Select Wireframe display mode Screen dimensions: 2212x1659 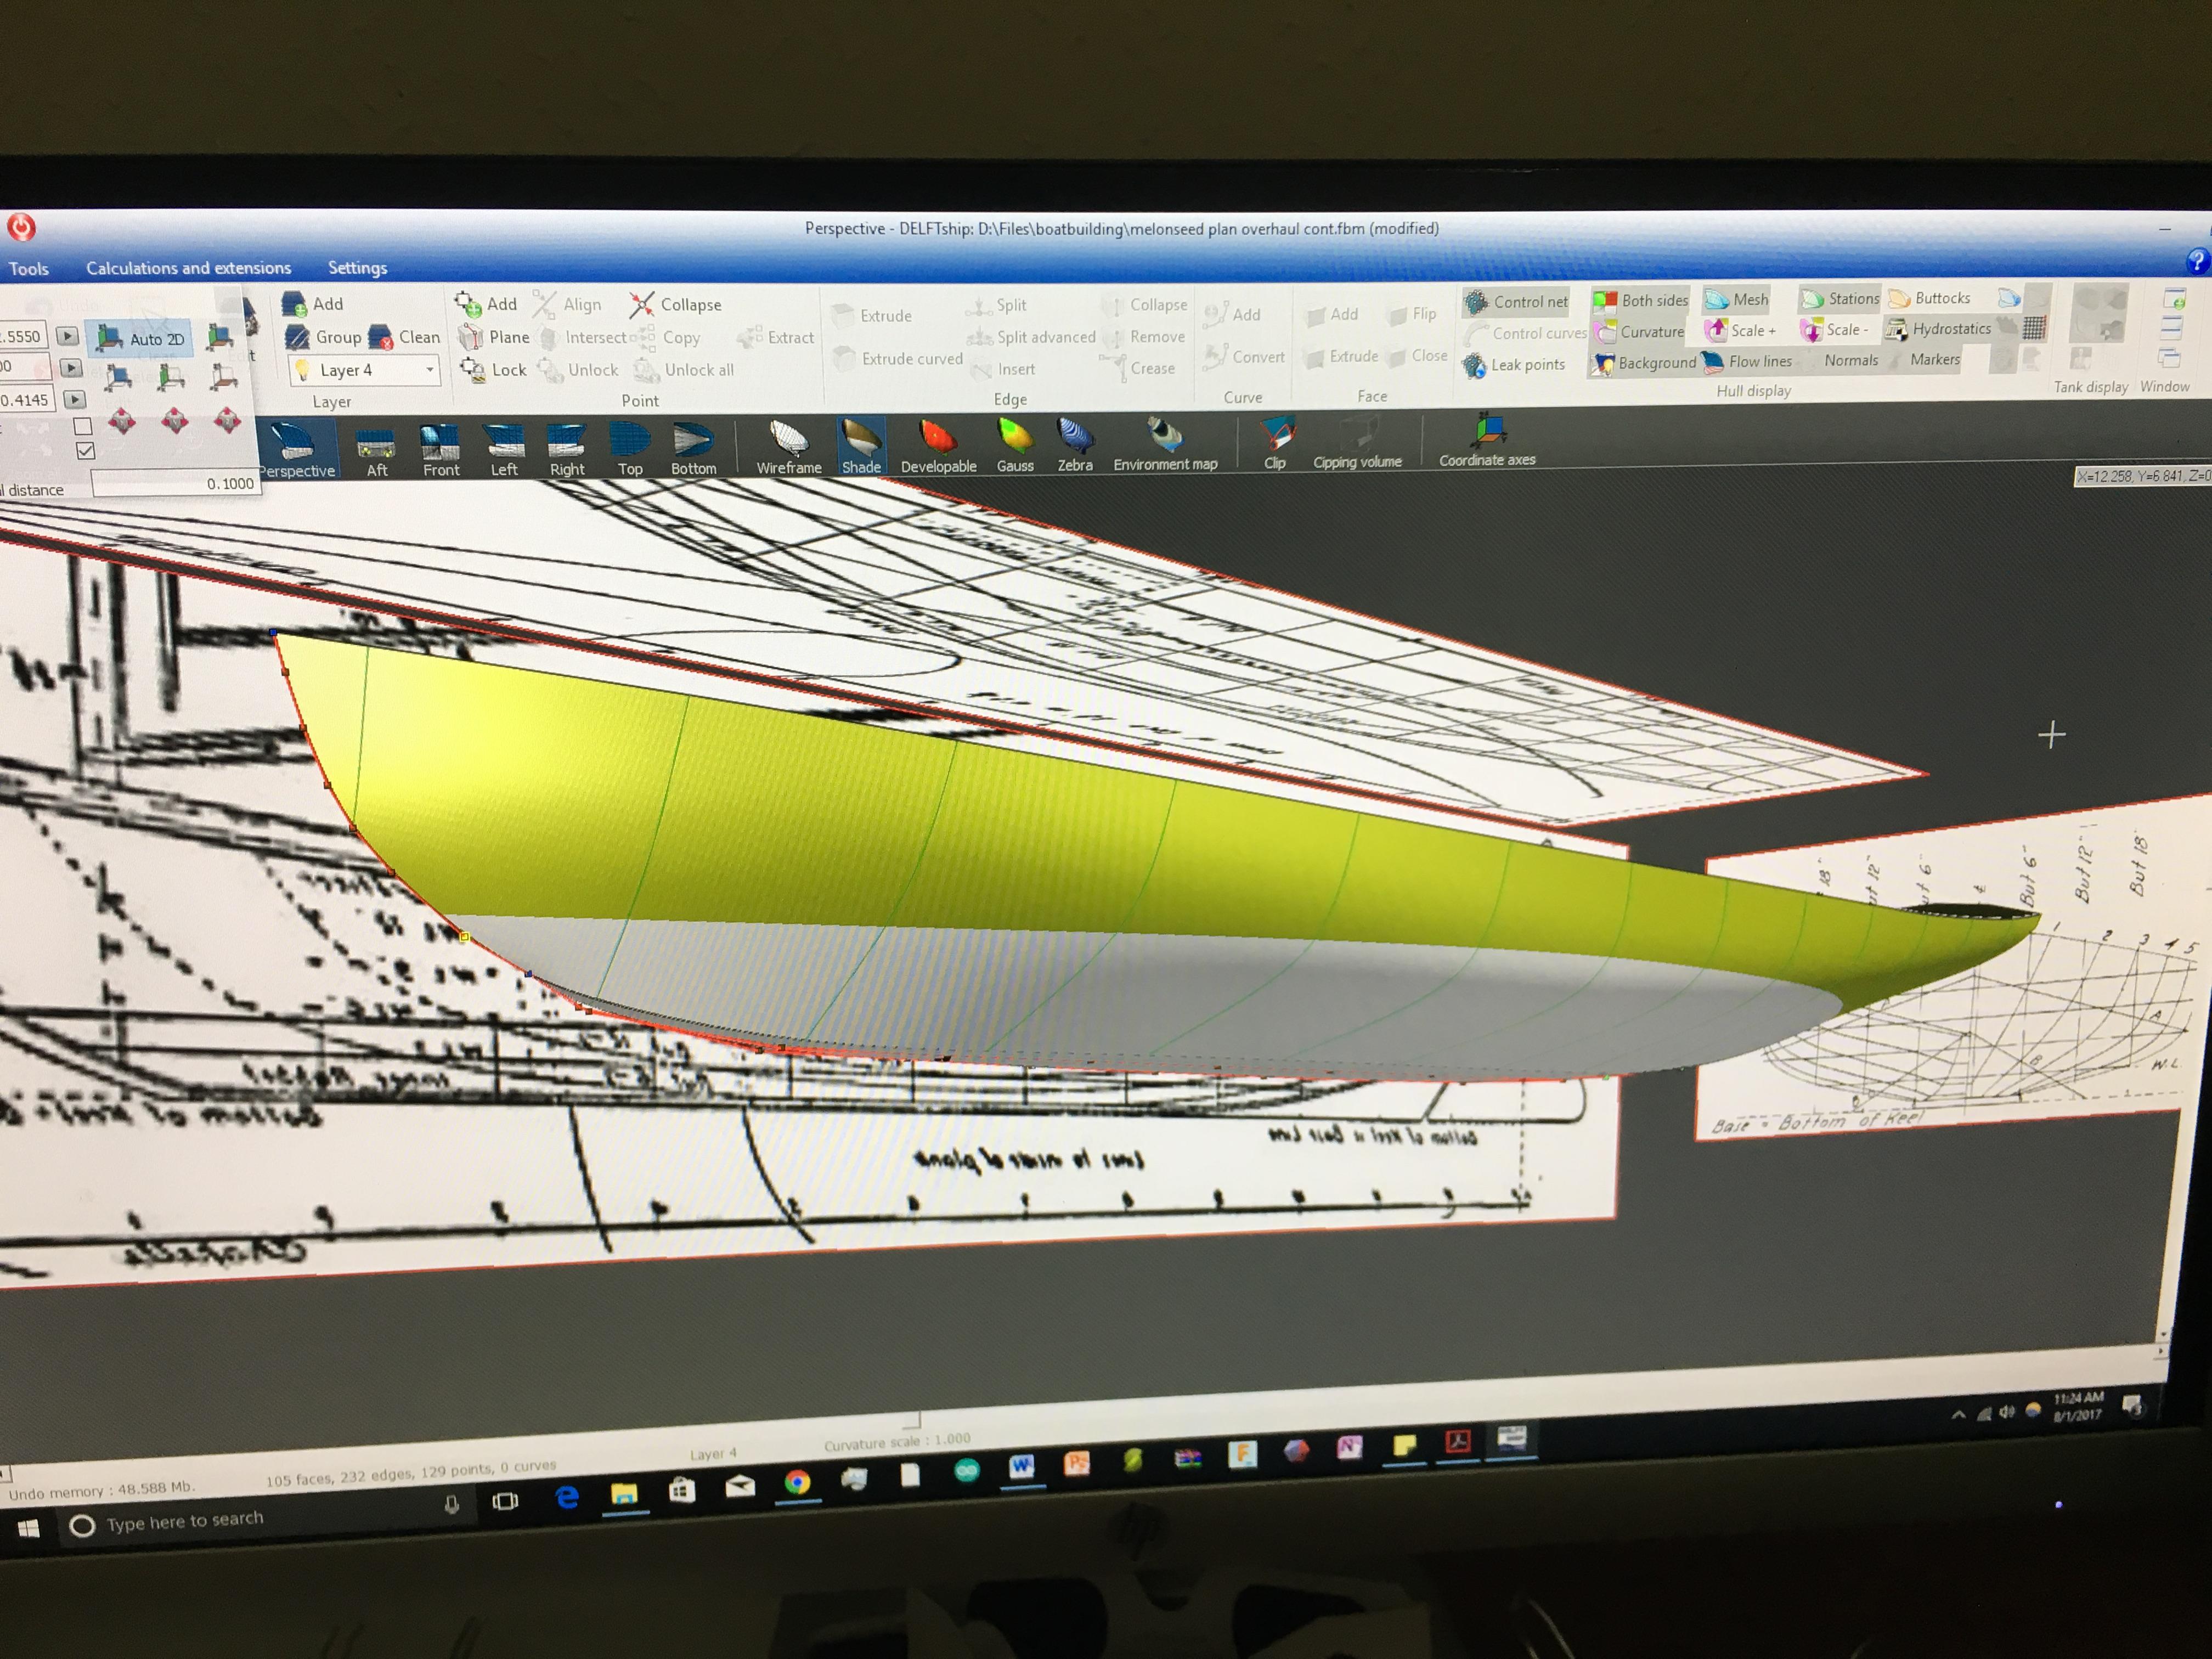pos(789,448)
